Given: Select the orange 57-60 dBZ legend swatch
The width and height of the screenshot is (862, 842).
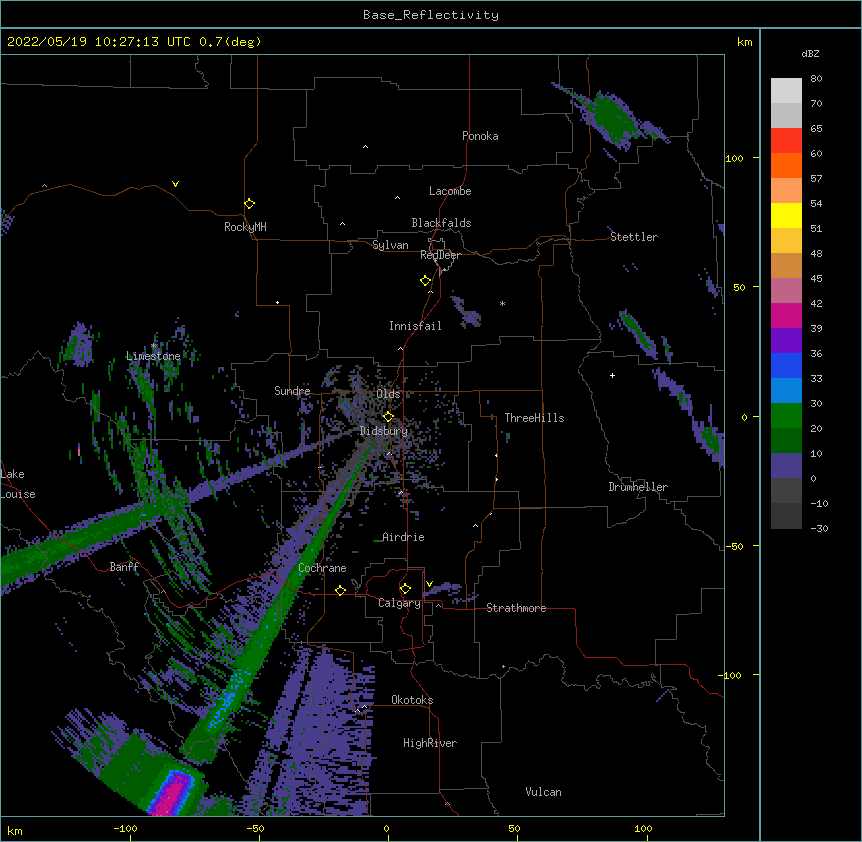Looking at the screenshot, I should coord(786,165).
